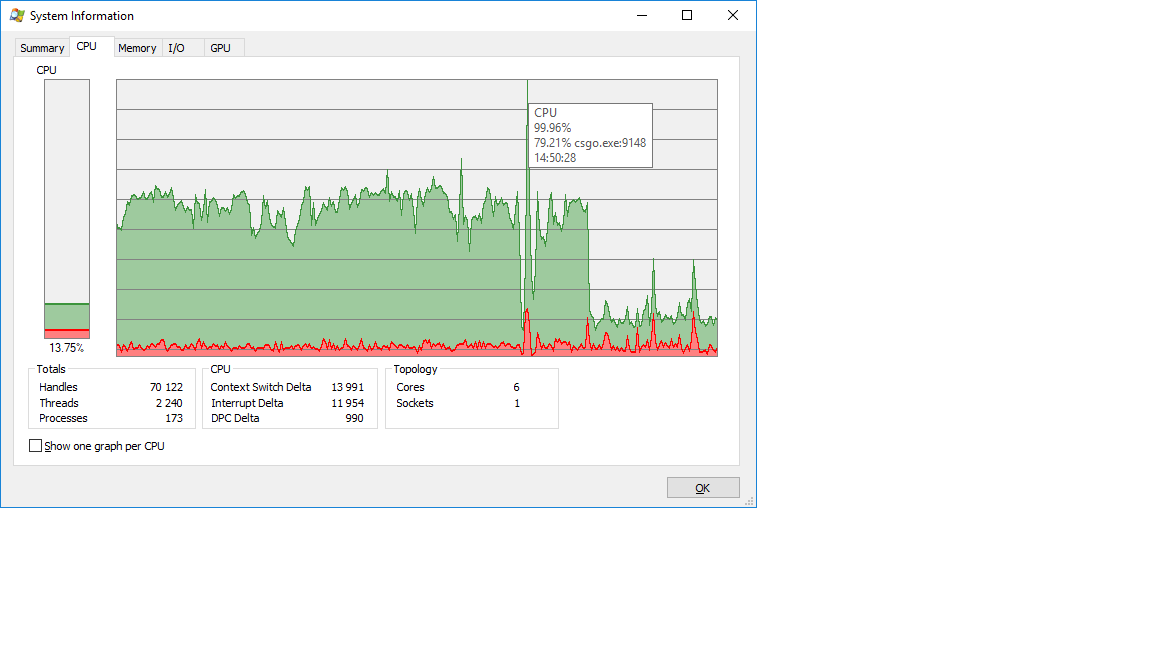Click the Handles value 70 122
This screenshot has height=648, width=1152.
pyautogui.click(x=166, y=387)
